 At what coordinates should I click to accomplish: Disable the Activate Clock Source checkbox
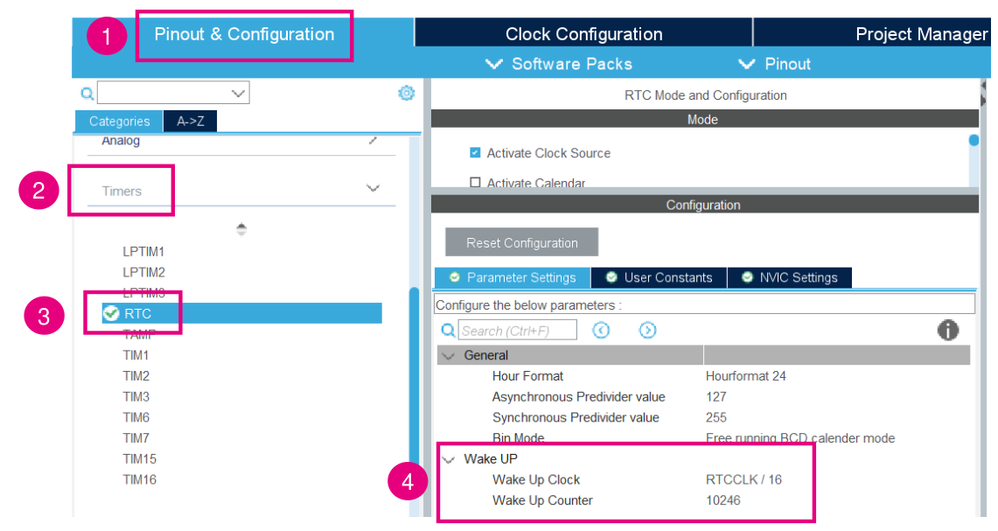pos(475,153)
